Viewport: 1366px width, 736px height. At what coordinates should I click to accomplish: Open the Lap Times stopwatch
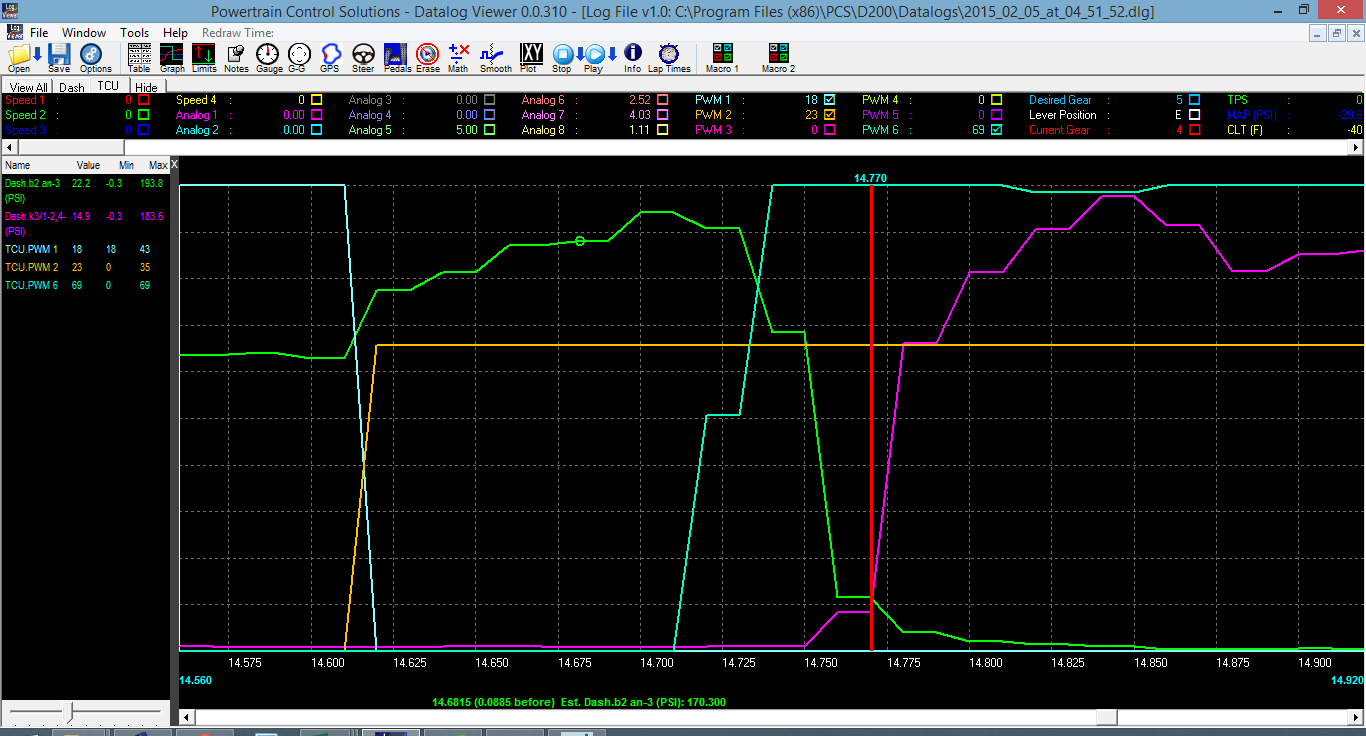[x=669, y=56]
